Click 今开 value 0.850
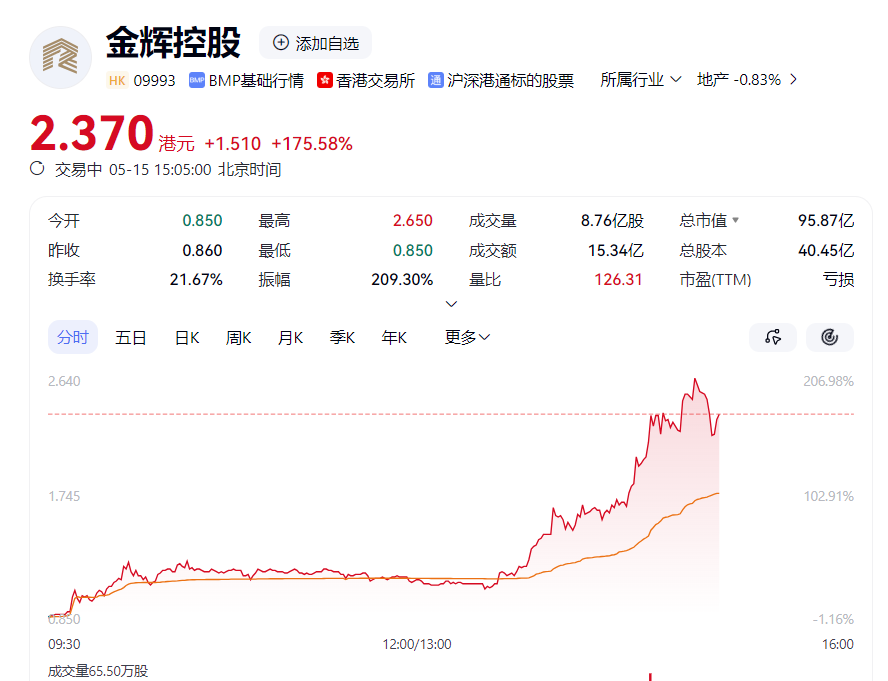 202,220
